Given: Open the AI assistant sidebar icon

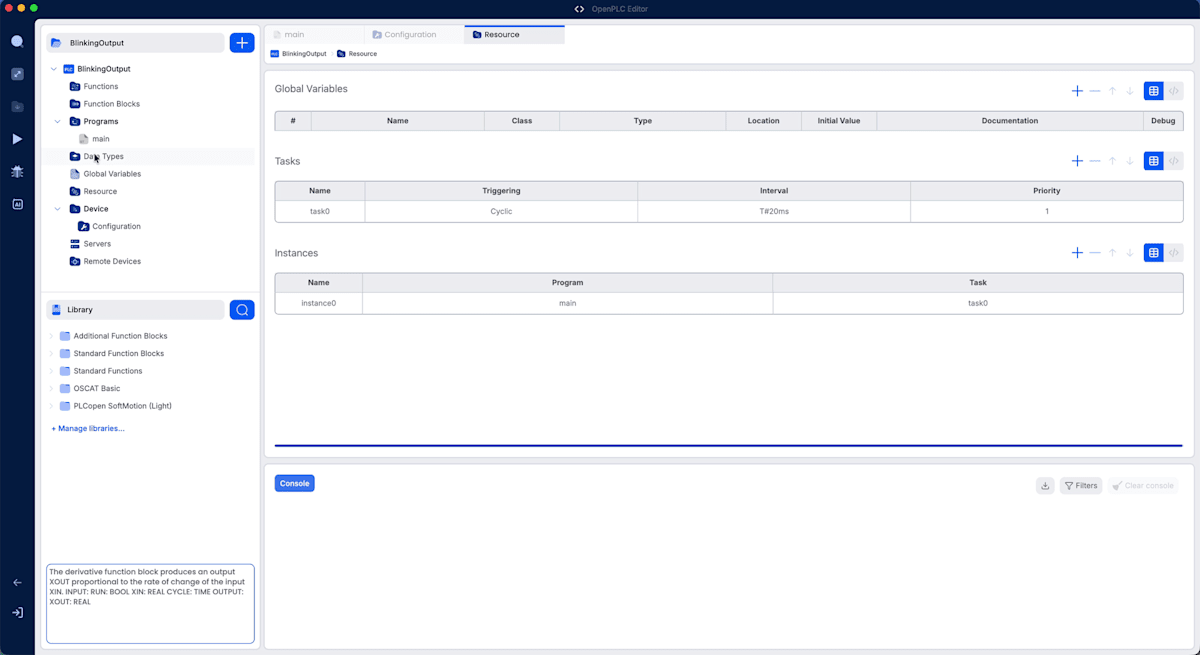Looking at the screenshot, I should (x=17, y=204).
